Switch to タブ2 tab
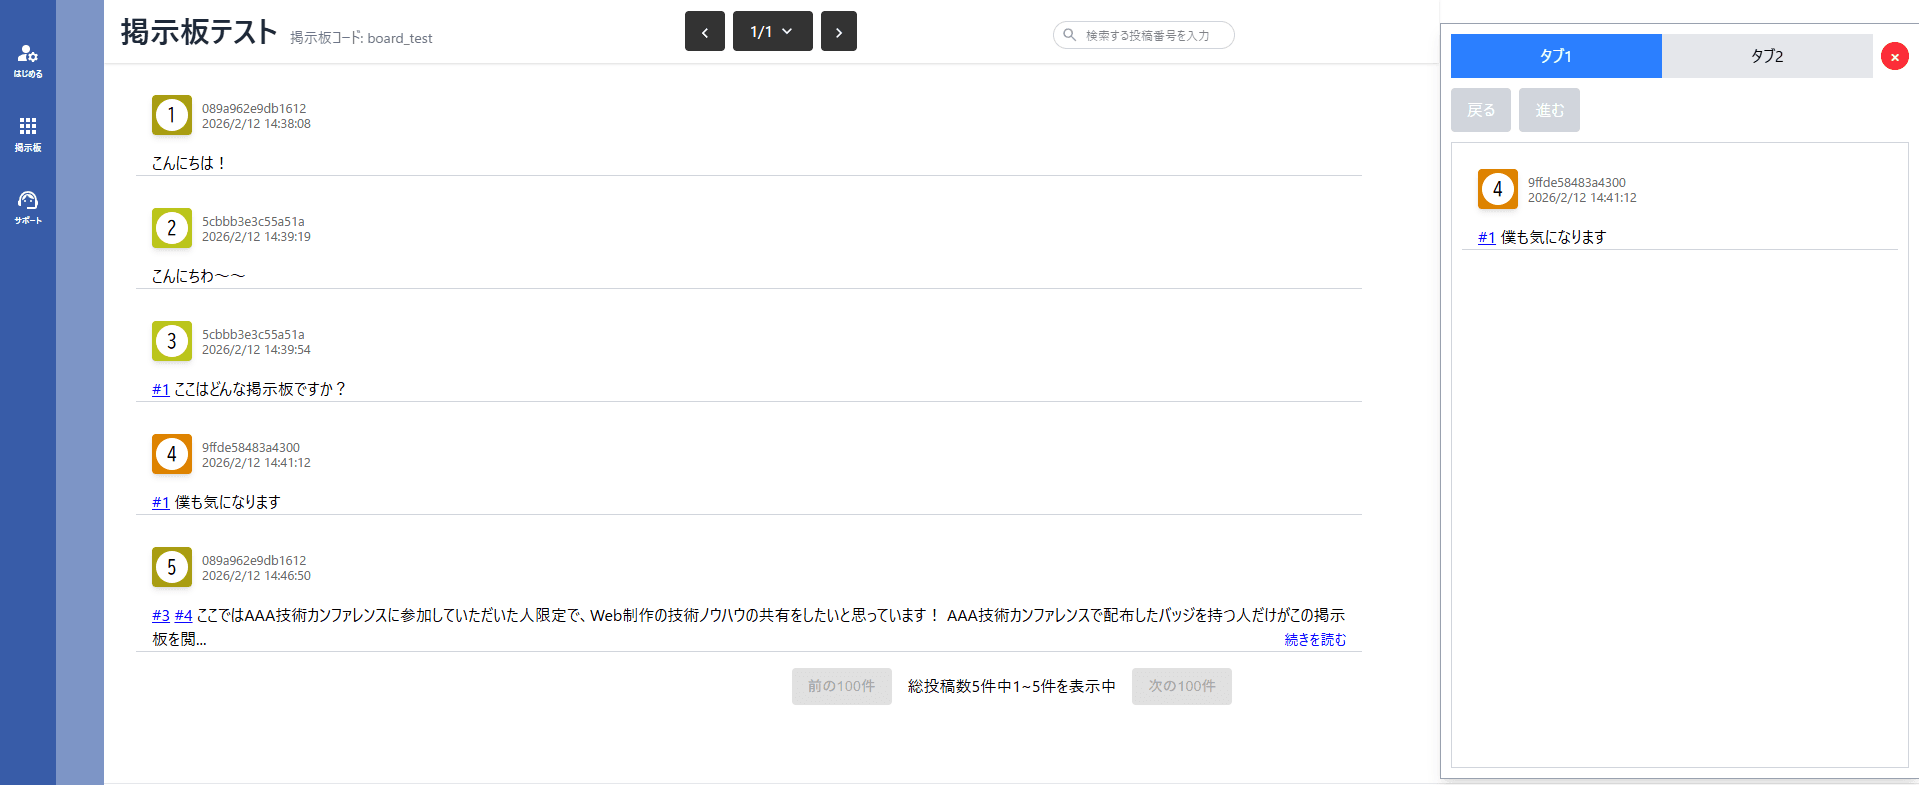The height and width of the screenshot is (785, 1919). point(1766,56)
